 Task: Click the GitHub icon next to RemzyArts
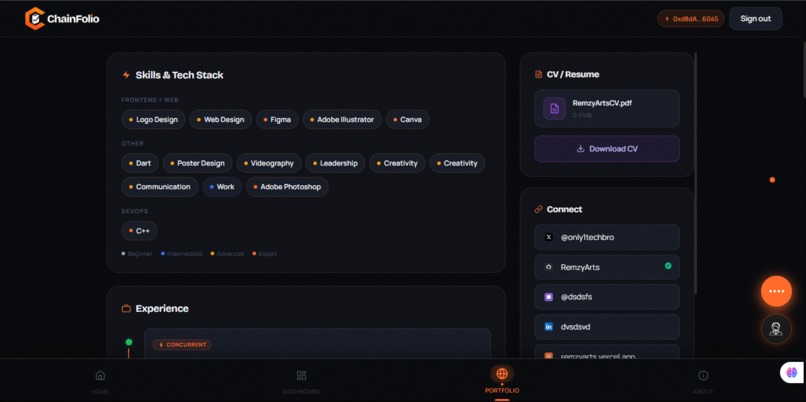548,267
